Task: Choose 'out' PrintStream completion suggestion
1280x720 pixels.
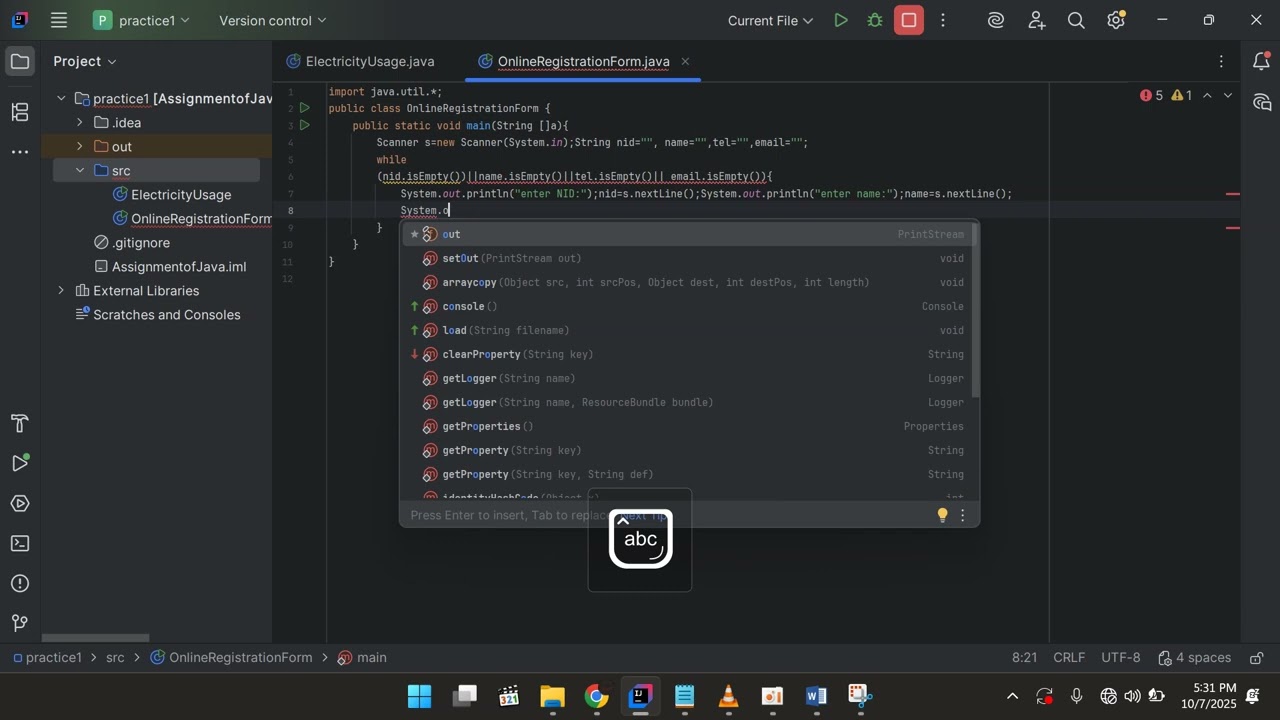Action: (689, 234)
